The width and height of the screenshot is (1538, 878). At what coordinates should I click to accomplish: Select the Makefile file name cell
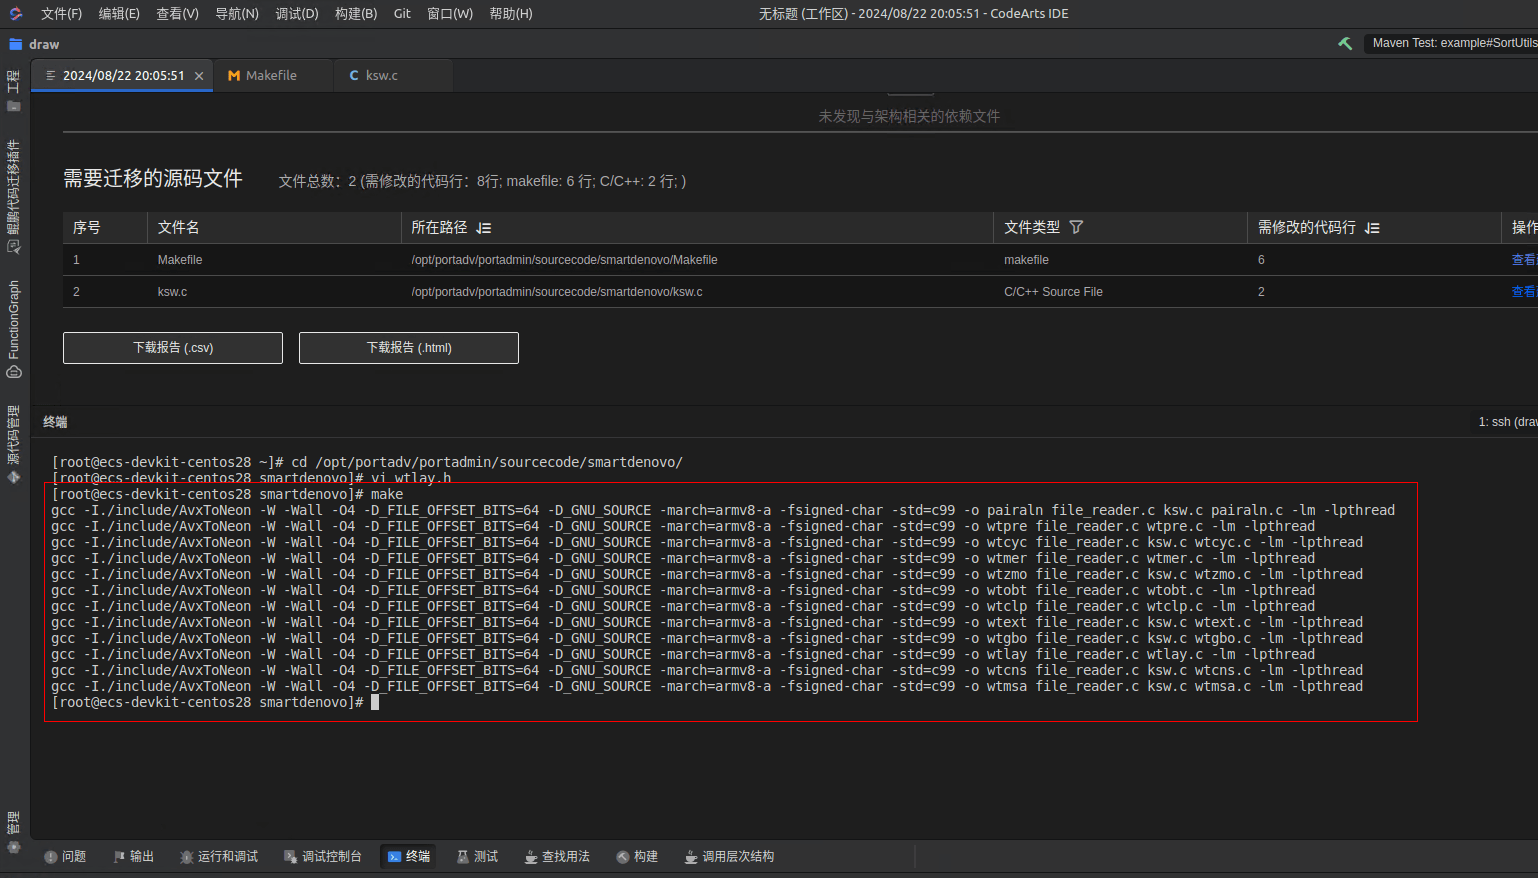180,260
